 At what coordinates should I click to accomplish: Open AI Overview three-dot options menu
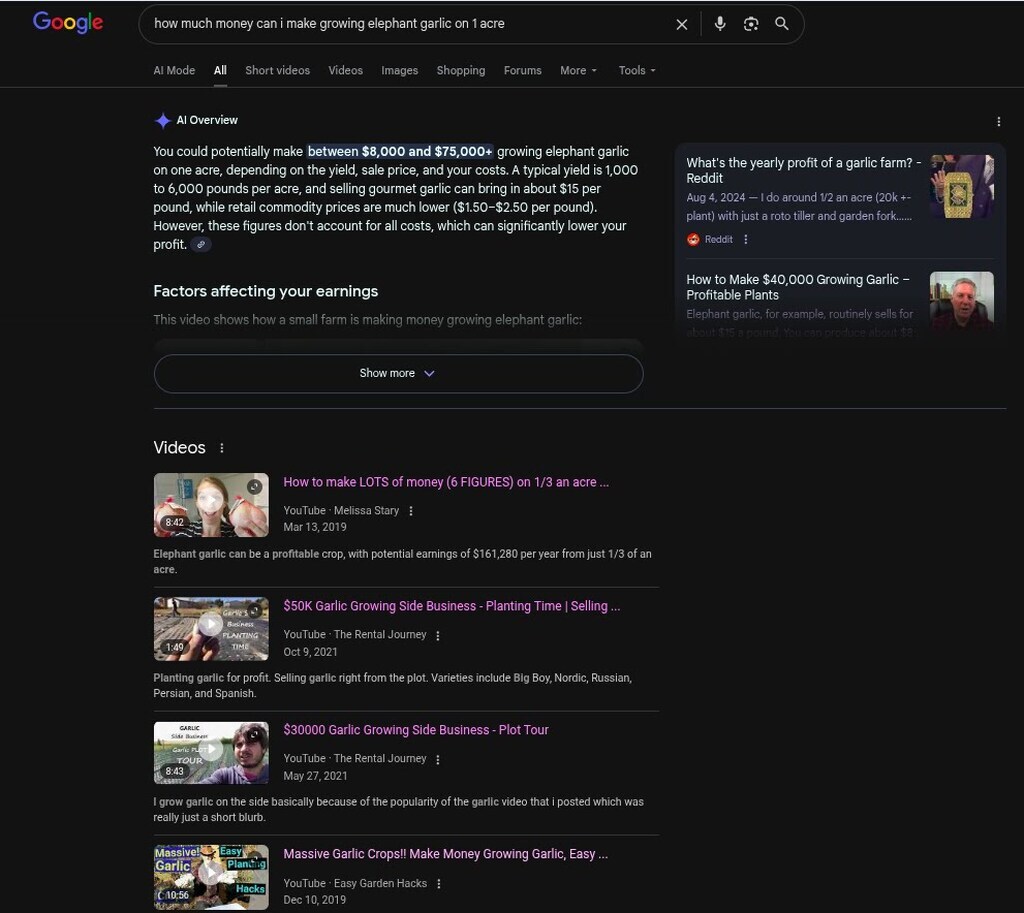point(998,122)
